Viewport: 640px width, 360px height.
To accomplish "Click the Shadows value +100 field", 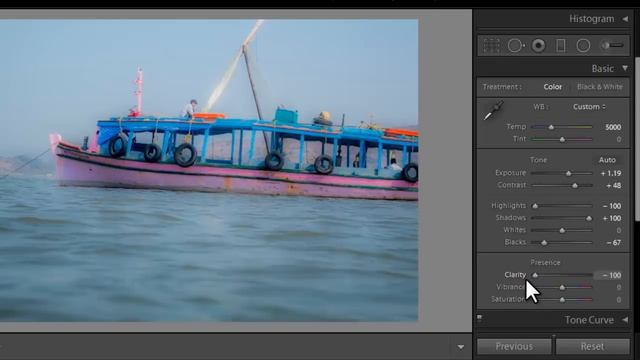I will click(612, 218).
